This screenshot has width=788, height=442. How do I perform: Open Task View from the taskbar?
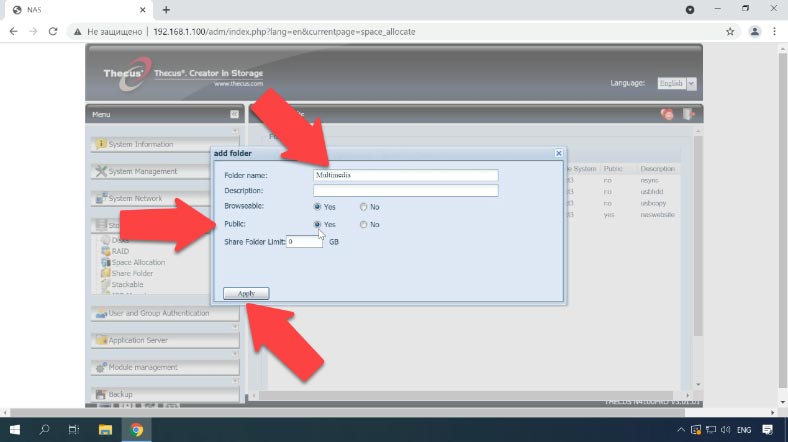tap(74, 430)
